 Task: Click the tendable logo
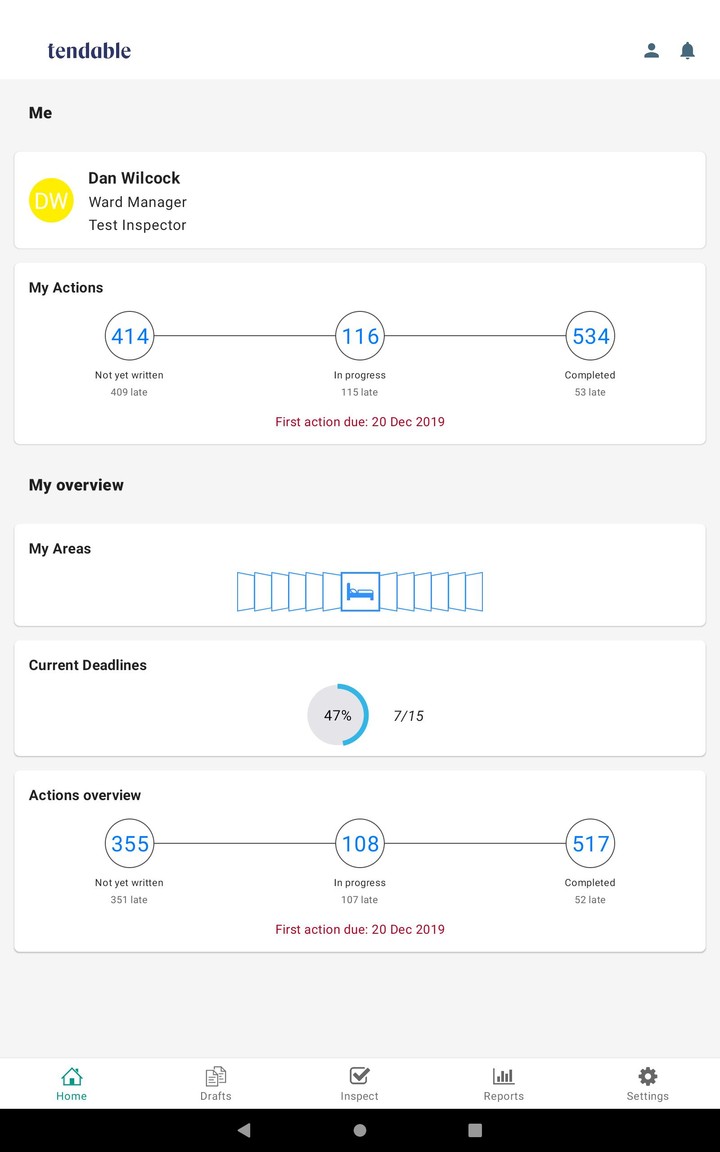pos(88,51)
